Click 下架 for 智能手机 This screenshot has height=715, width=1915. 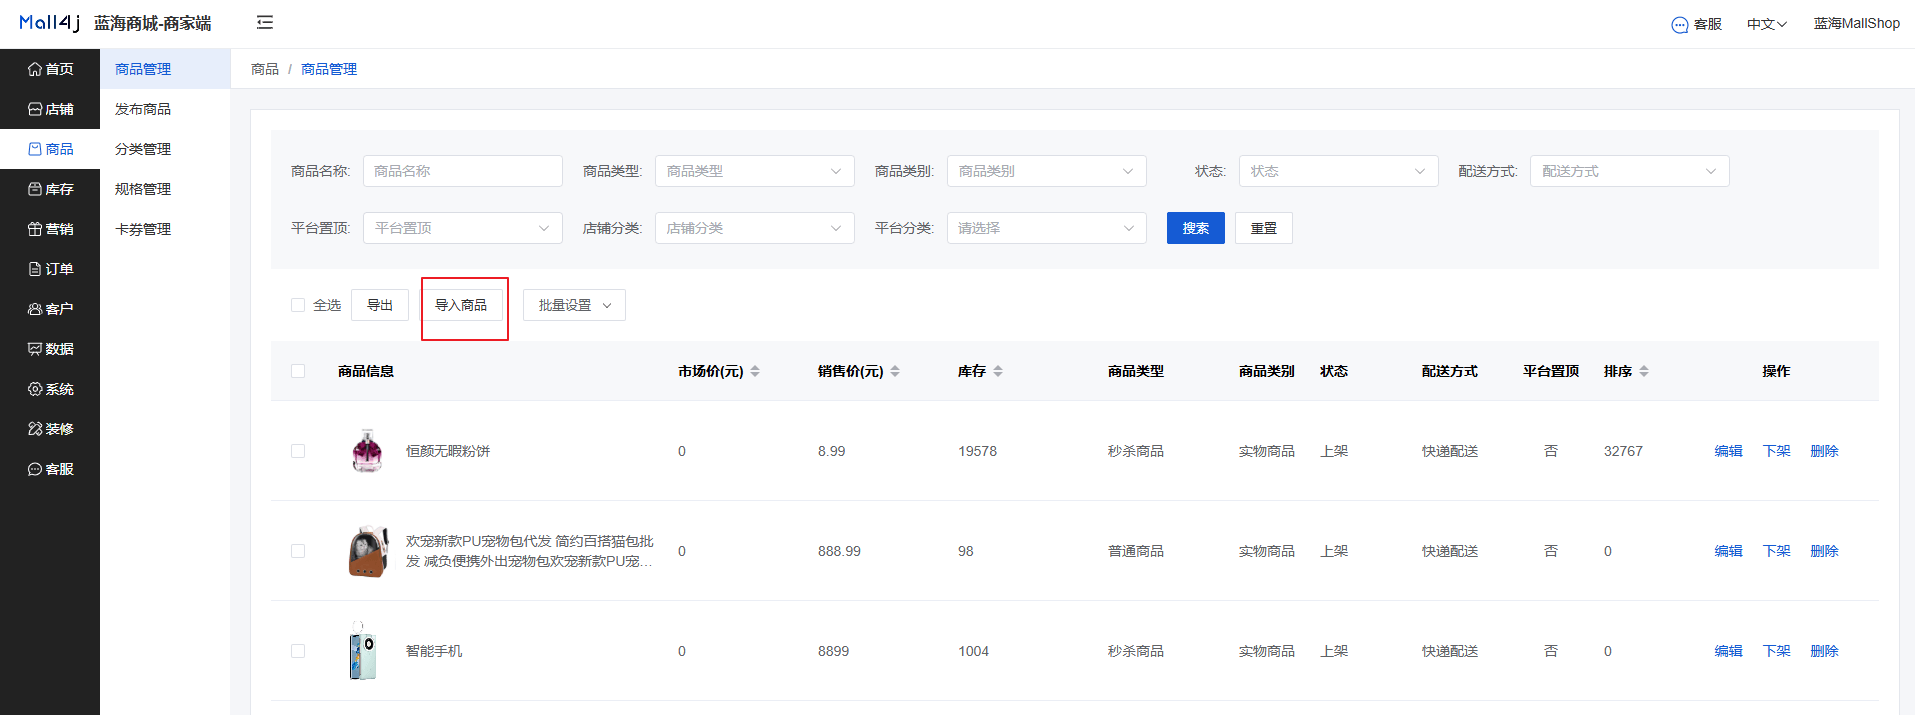pos(1777,651)
